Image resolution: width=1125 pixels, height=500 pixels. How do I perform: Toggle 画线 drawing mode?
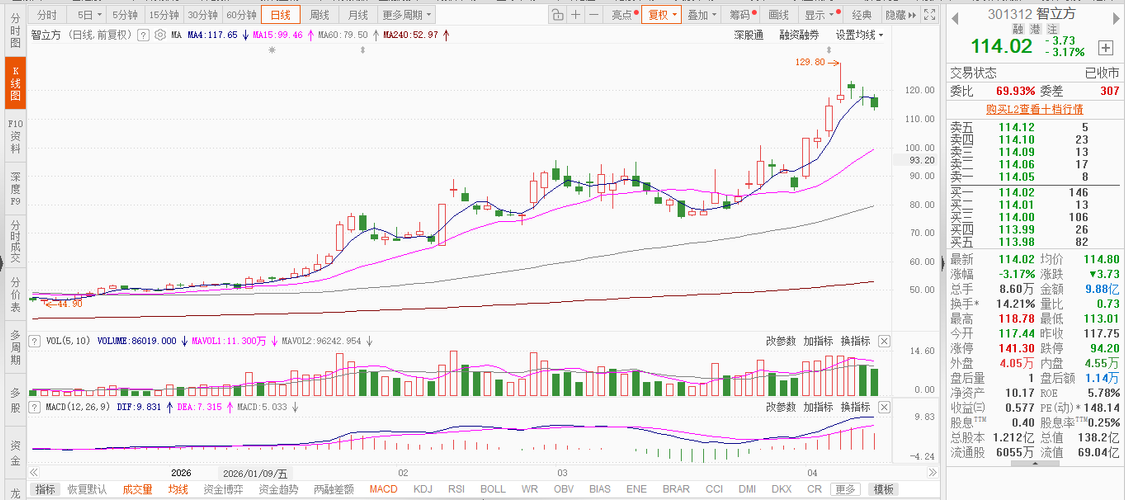coord(778,14)
